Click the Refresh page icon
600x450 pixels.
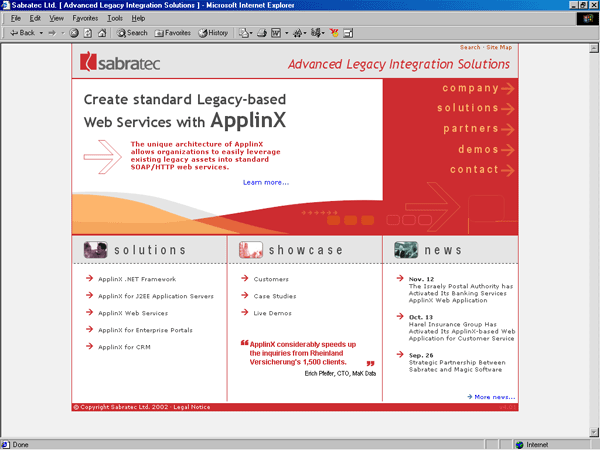point(88,33)
